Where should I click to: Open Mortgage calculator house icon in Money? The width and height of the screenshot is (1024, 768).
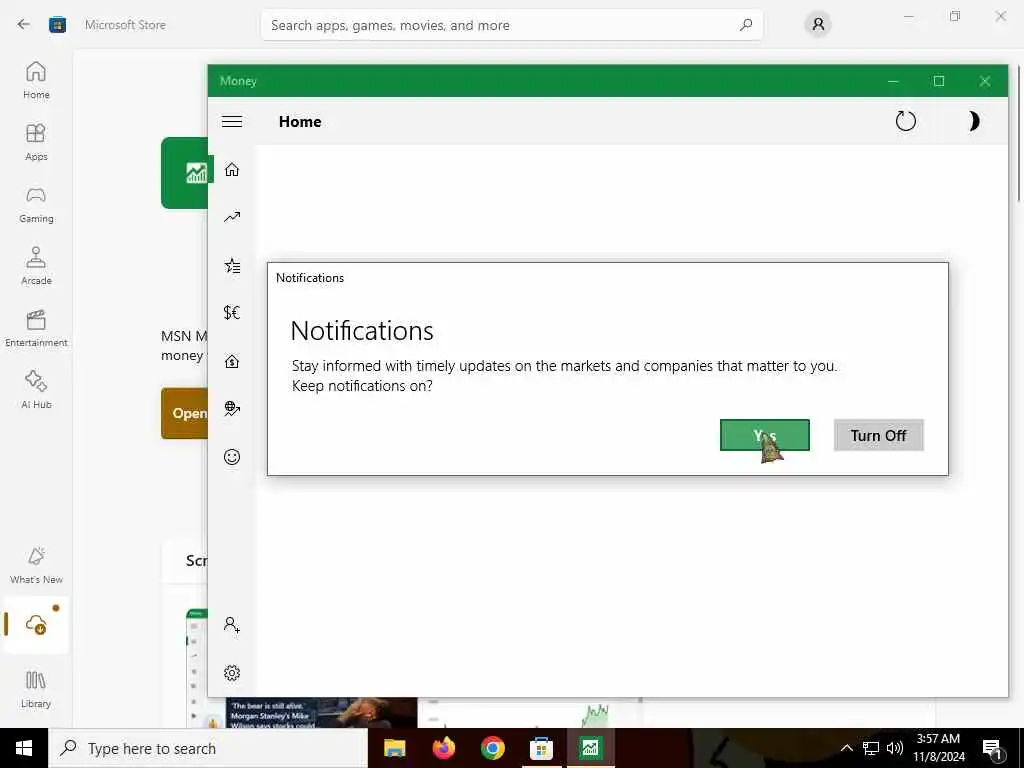[x=232, y=361]
